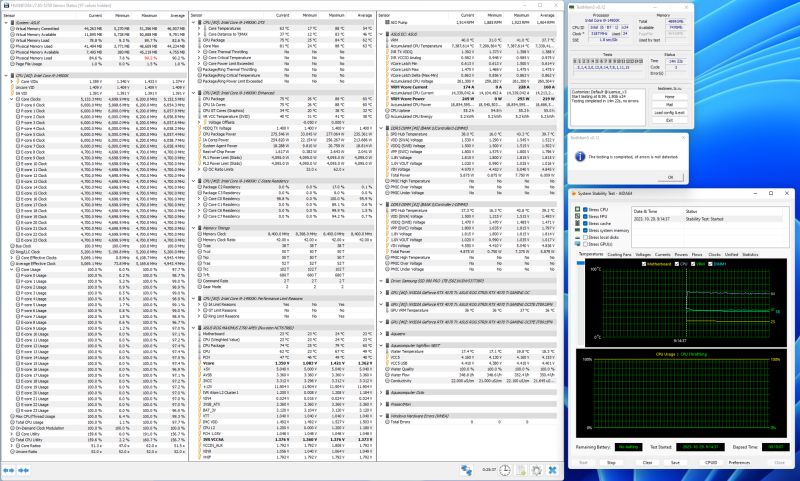800x481 pixels.
Task: Enable the Stress CPU checkbox
Action: pos(585,210)
